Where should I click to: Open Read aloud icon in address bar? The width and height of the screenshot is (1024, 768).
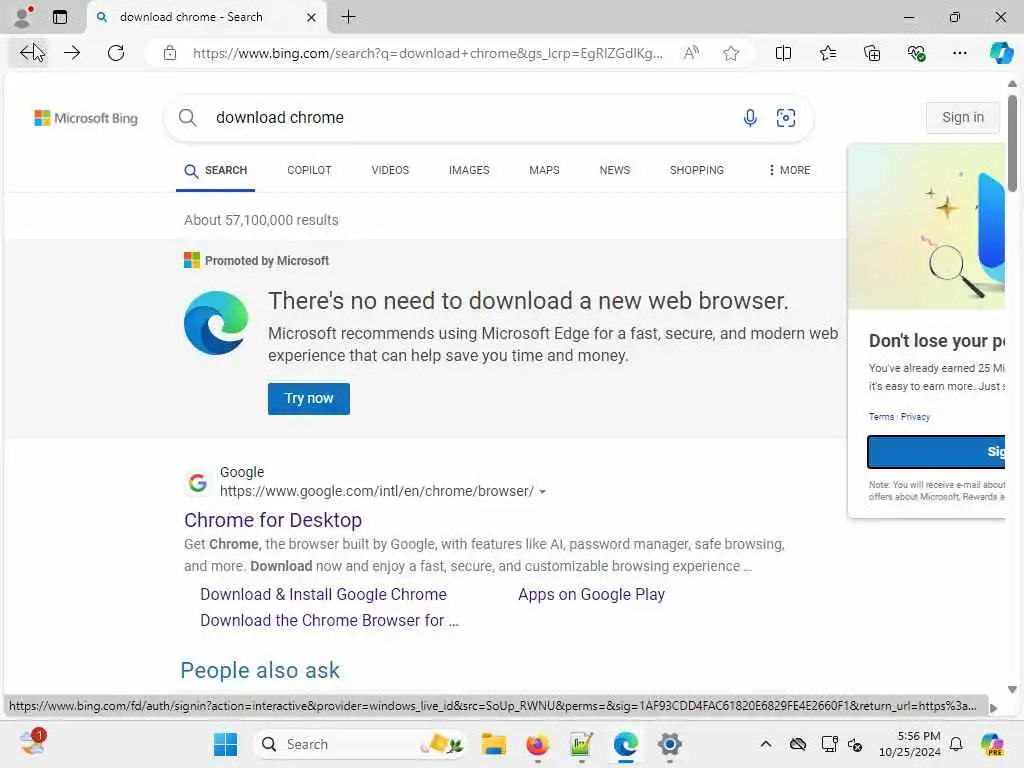click(x=692, y=53)
